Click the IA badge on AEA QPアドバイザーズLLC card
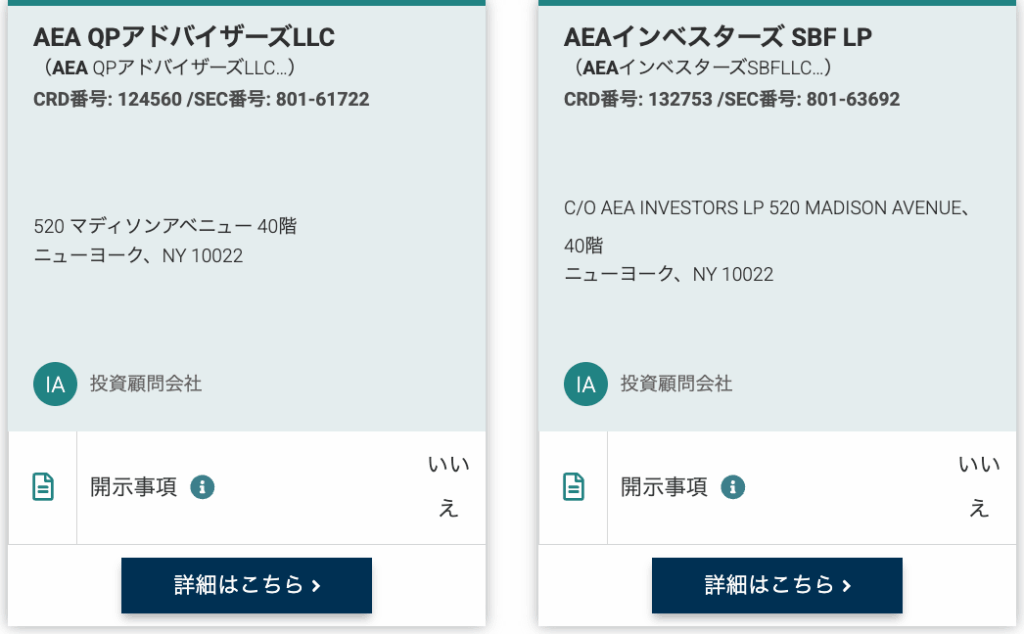1024x634 pixels. pyautogui.click(x=56, y=384)
